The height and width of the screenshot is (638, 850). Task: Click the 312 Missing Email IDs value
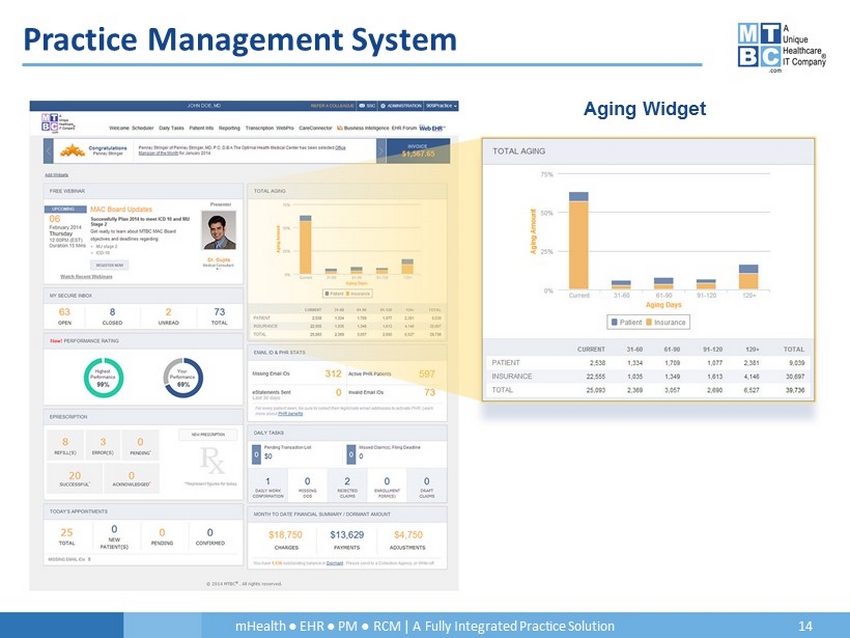[x=333, y=373]
